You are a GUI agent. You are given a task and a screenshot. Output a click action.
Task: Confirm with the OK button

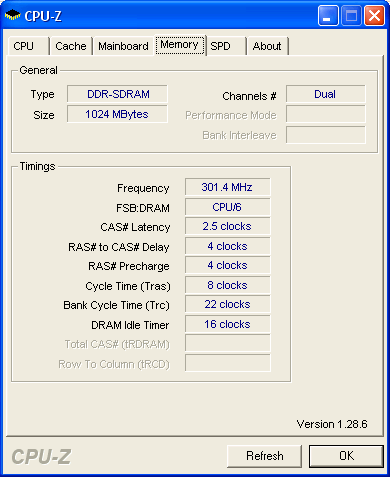click(x=346, y=456)
